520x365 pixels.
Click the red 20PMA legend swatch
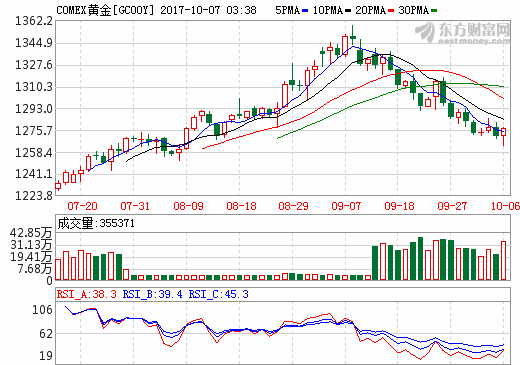pos(391,11)
